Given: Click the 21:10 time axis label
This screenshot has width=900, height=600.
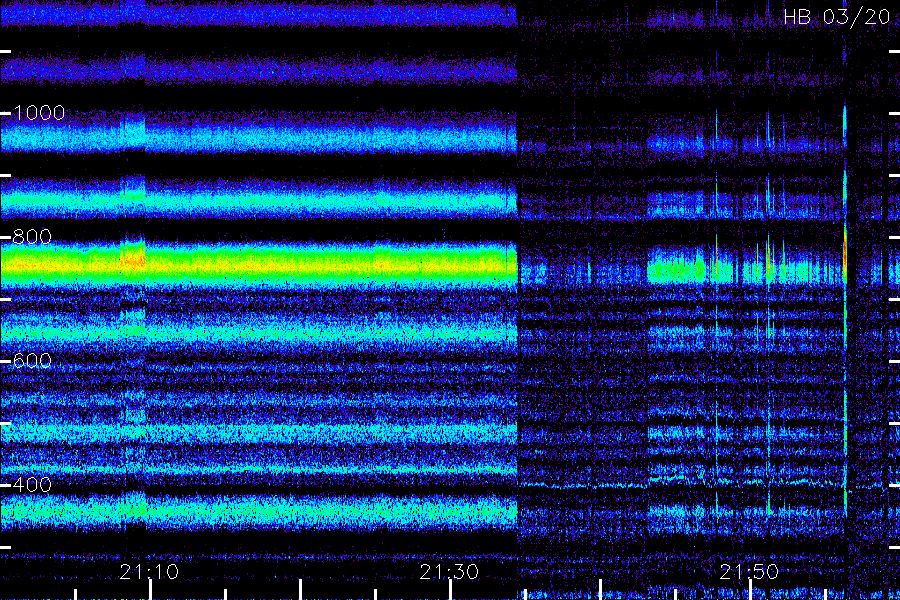Looking at the screenshot, I should (149, 572).
